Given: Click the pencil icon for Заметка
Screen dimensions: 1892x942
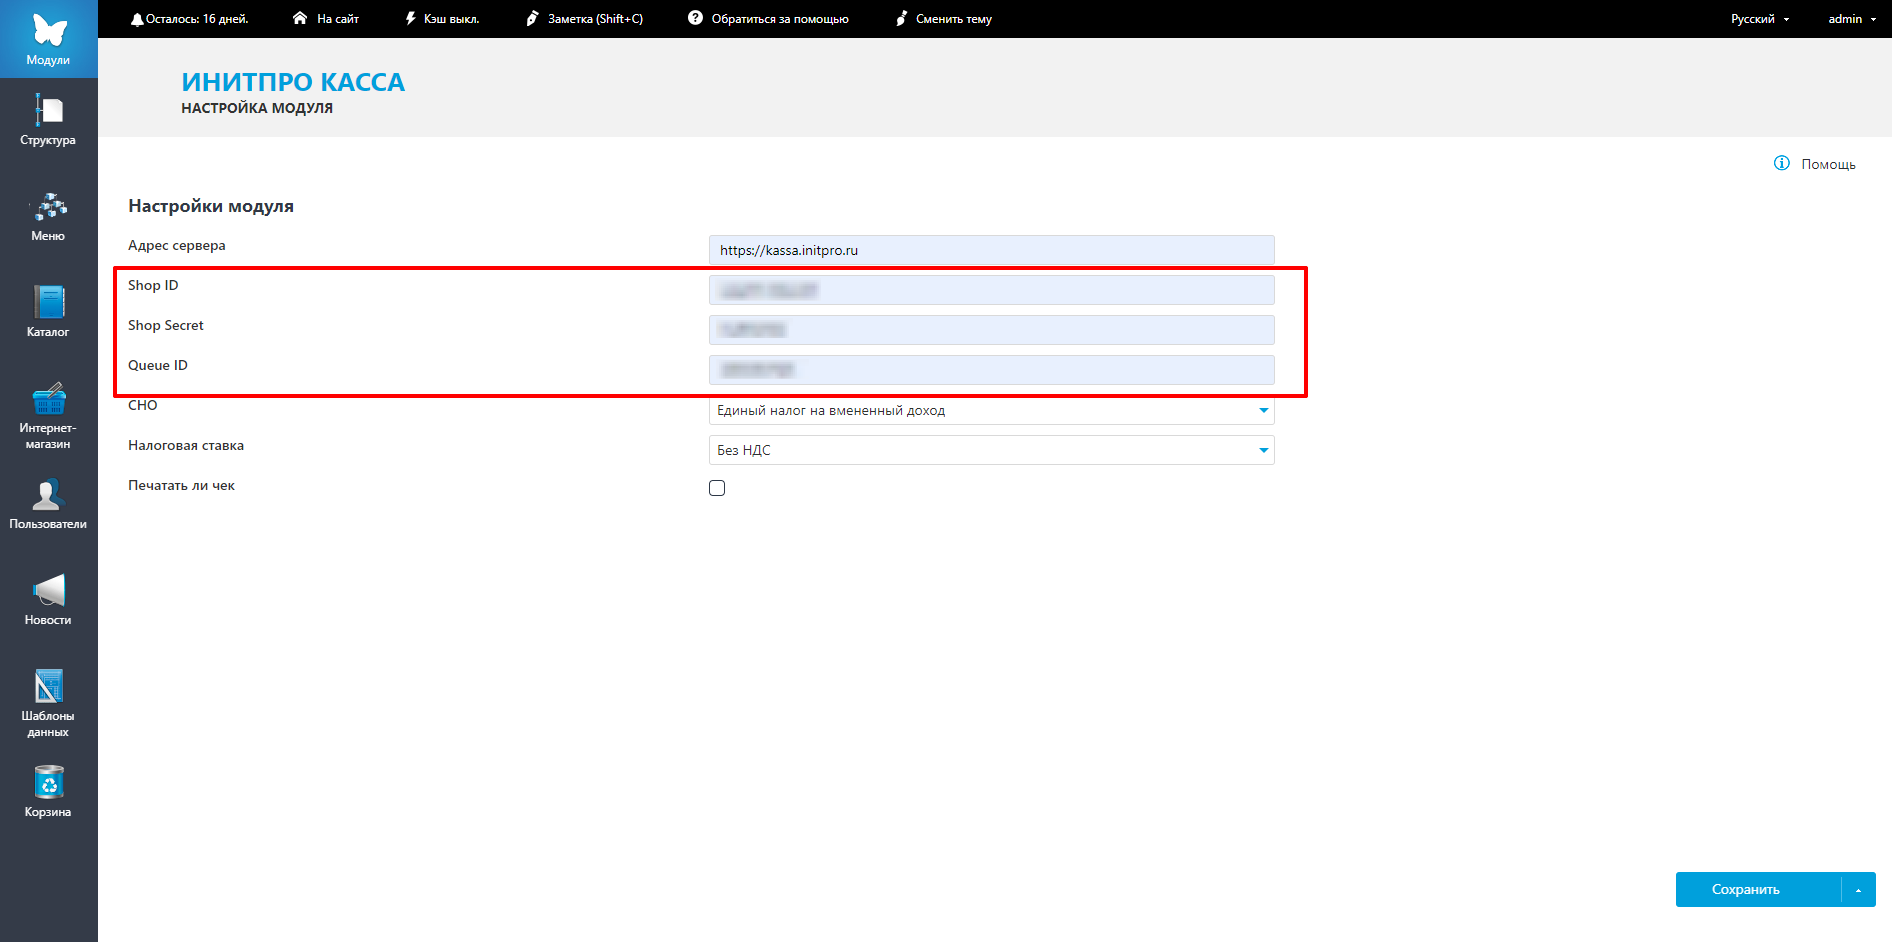Looking at the screenshot, I should 532,18.
